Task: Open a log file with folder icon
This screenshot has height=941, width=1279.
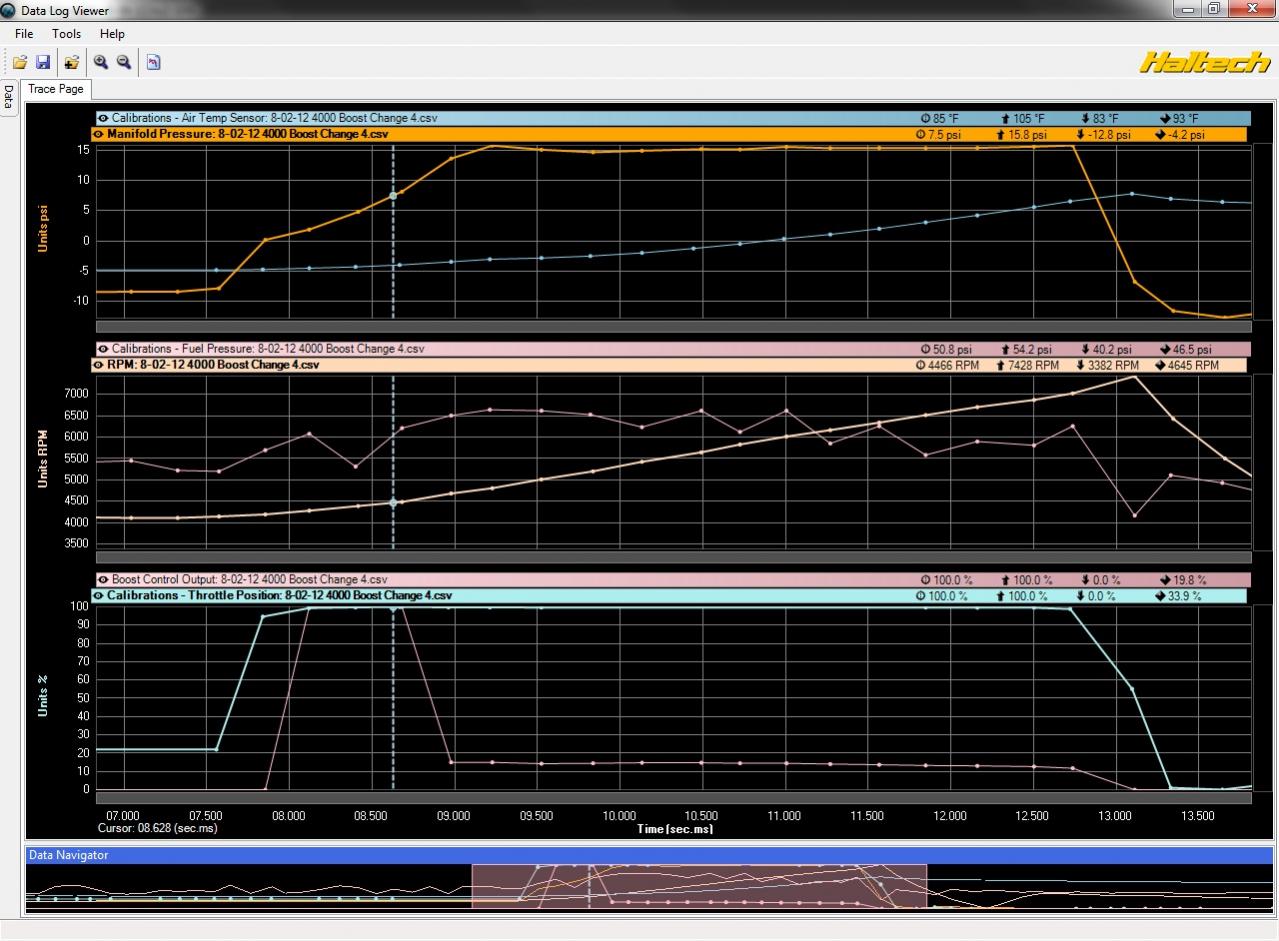Action: (x=20, y=62)
